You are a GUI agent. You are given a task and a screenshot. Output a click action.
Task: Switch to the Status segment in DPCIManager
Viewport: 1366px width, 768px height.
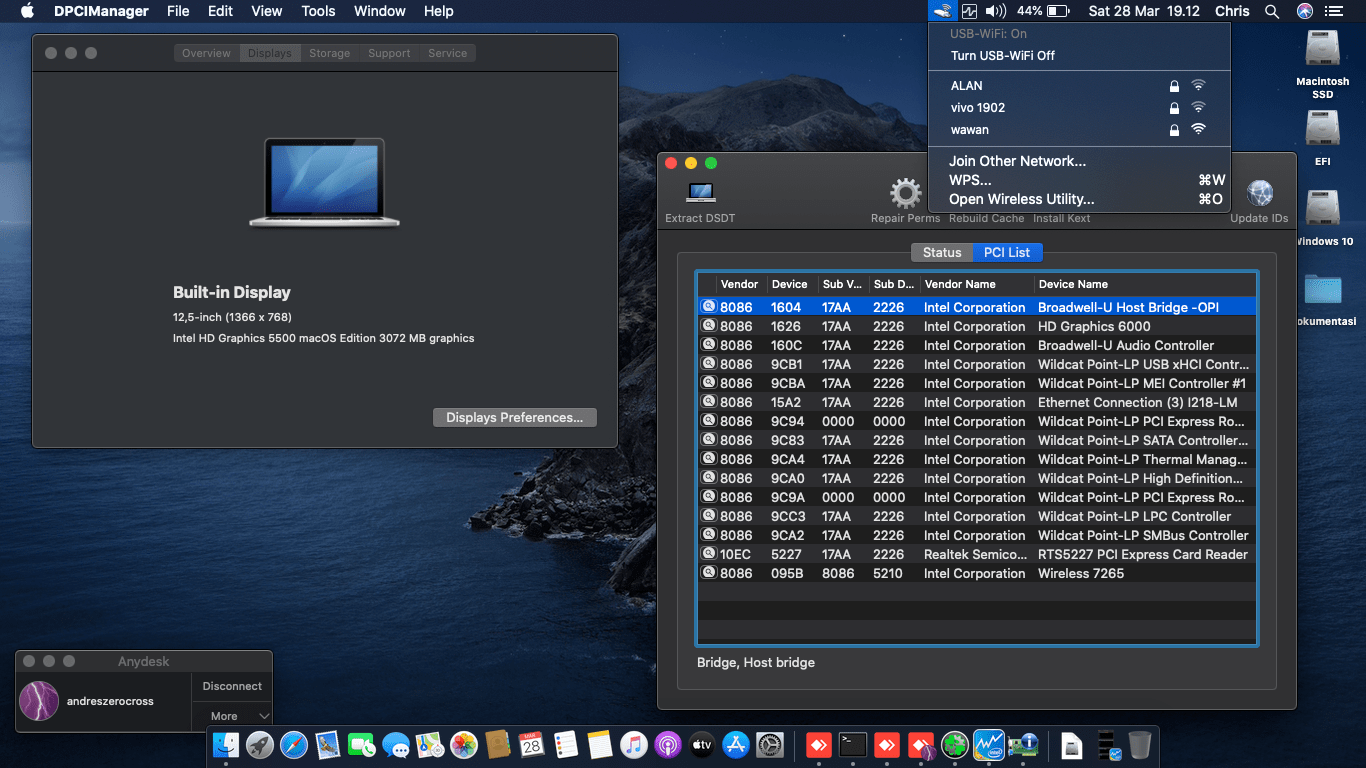click(941, 253)
